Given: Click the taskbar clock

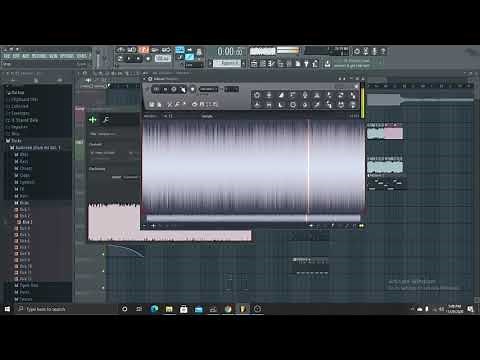Looking at the screenshot, I should tap(455, 309).
